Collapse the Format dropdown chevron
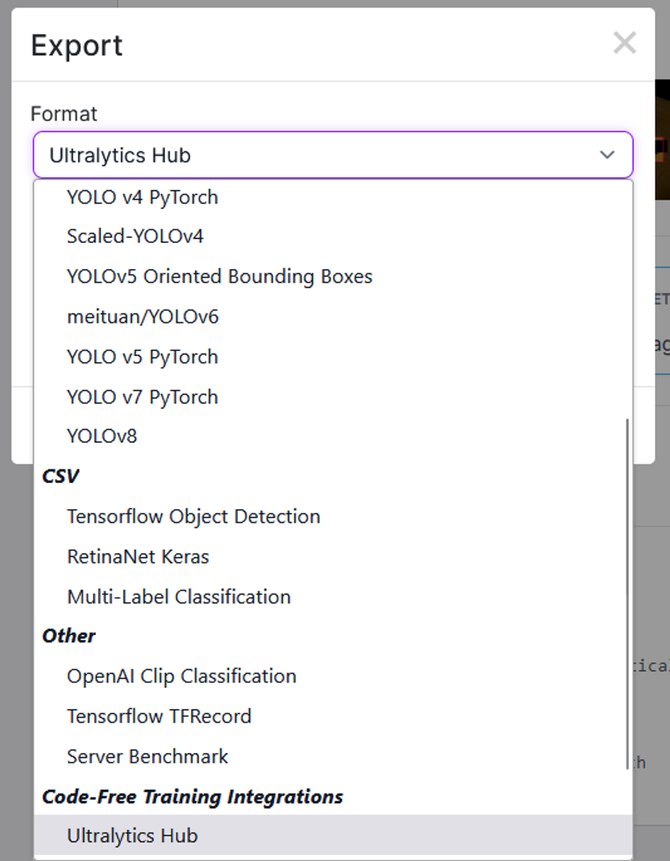Image resolution: width=670 pixels, height=861 pixels. point(607,155)
